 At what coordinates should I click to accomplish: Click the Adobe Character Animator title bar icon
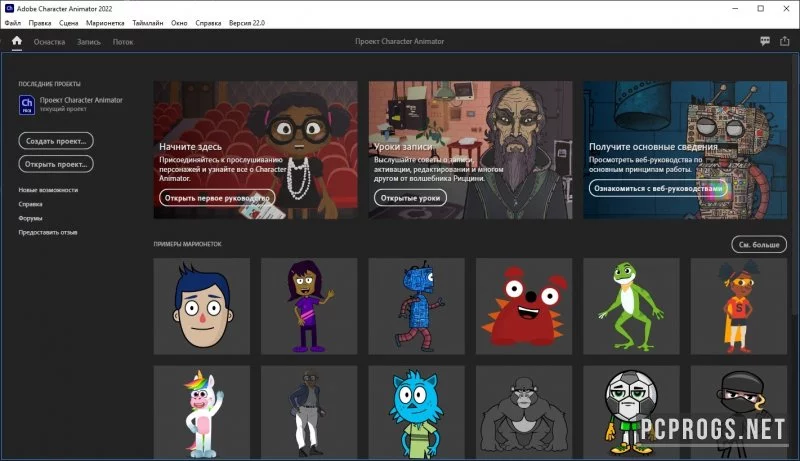point(9,8)
